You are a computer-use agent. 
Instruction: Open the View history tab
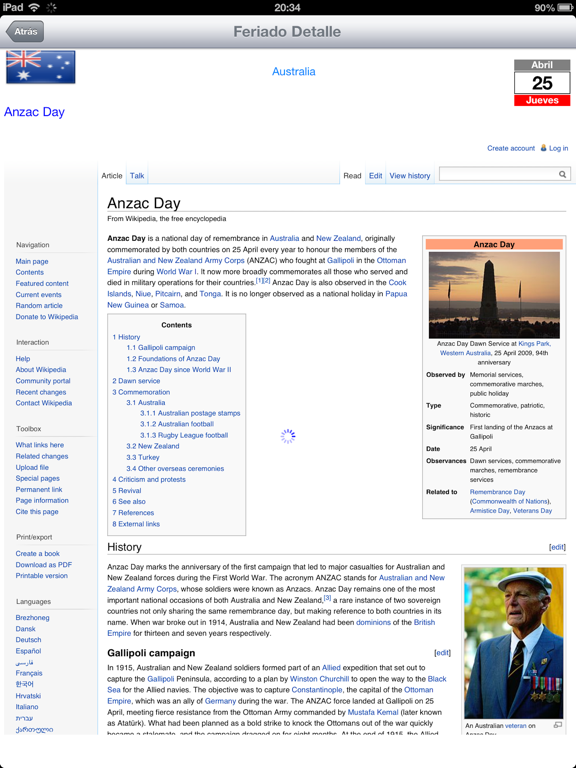410,175
